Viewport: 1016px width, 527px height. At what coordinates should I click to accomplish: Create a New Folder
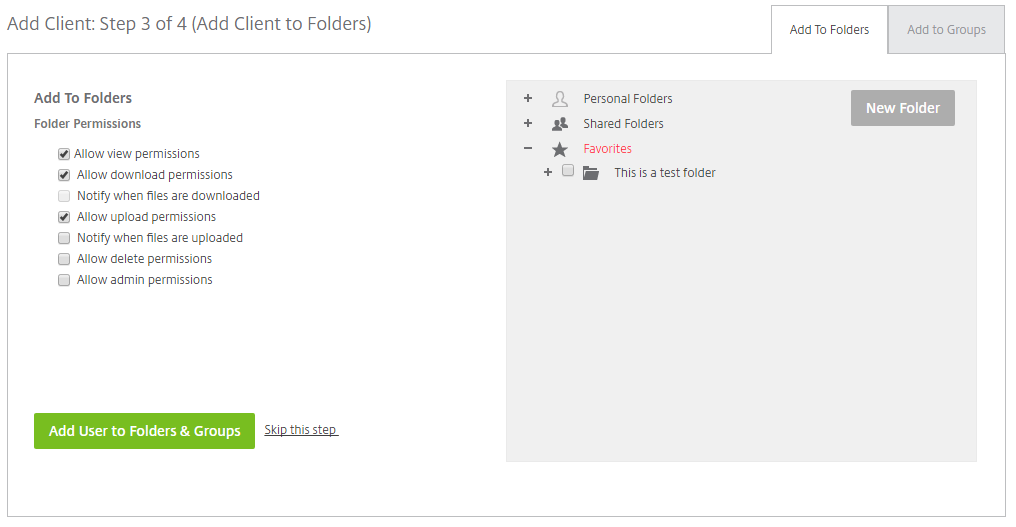903,108
